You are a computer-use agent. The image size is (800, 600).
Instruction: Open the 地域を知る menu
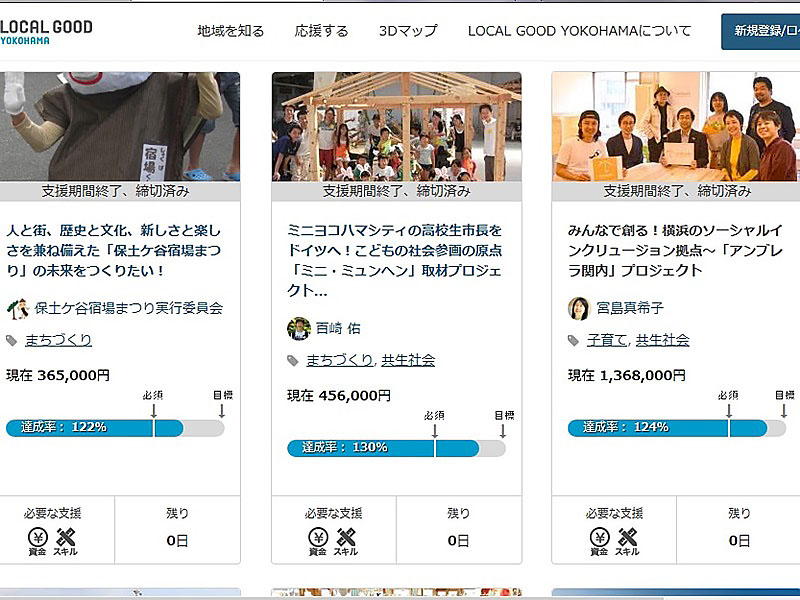[231, 31]
